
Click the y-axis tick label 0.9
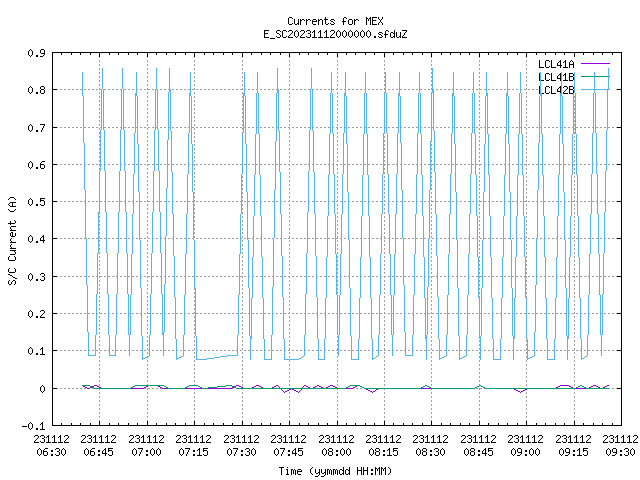[x=37, y=53]
